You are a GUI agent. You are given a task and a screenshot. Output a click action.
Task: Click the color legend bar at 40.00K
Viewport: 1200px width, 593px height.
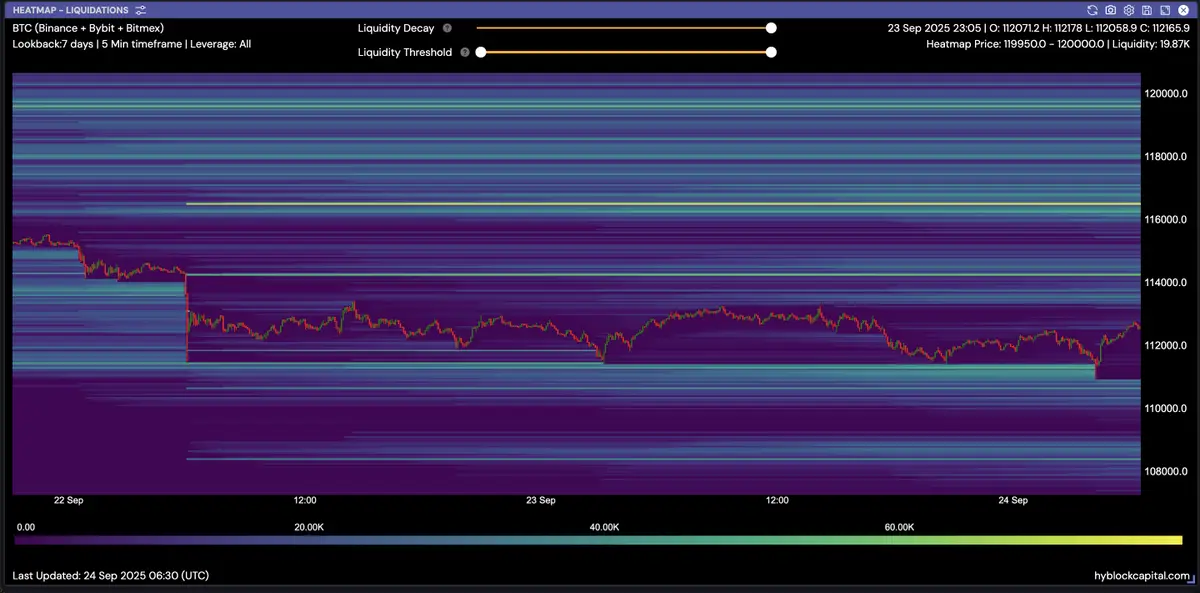pyautogui.click(x=604, y=540)
